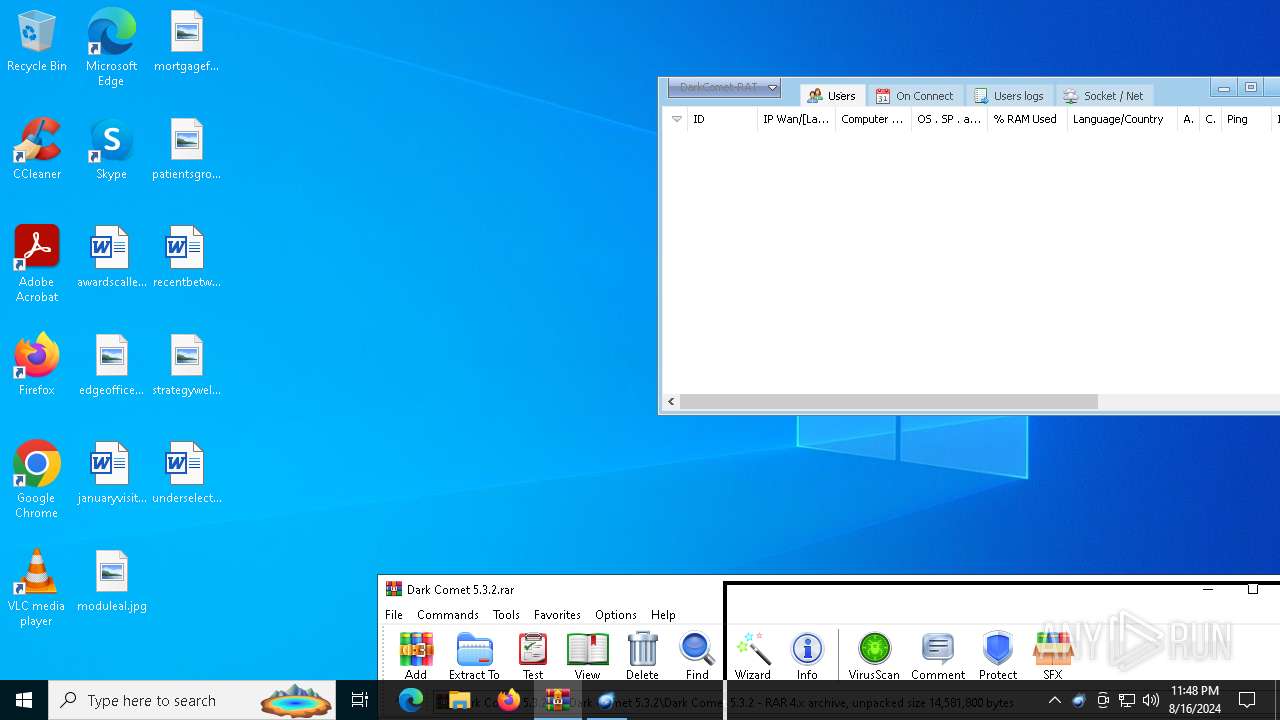Select the awardscalle... Word document

111,258
